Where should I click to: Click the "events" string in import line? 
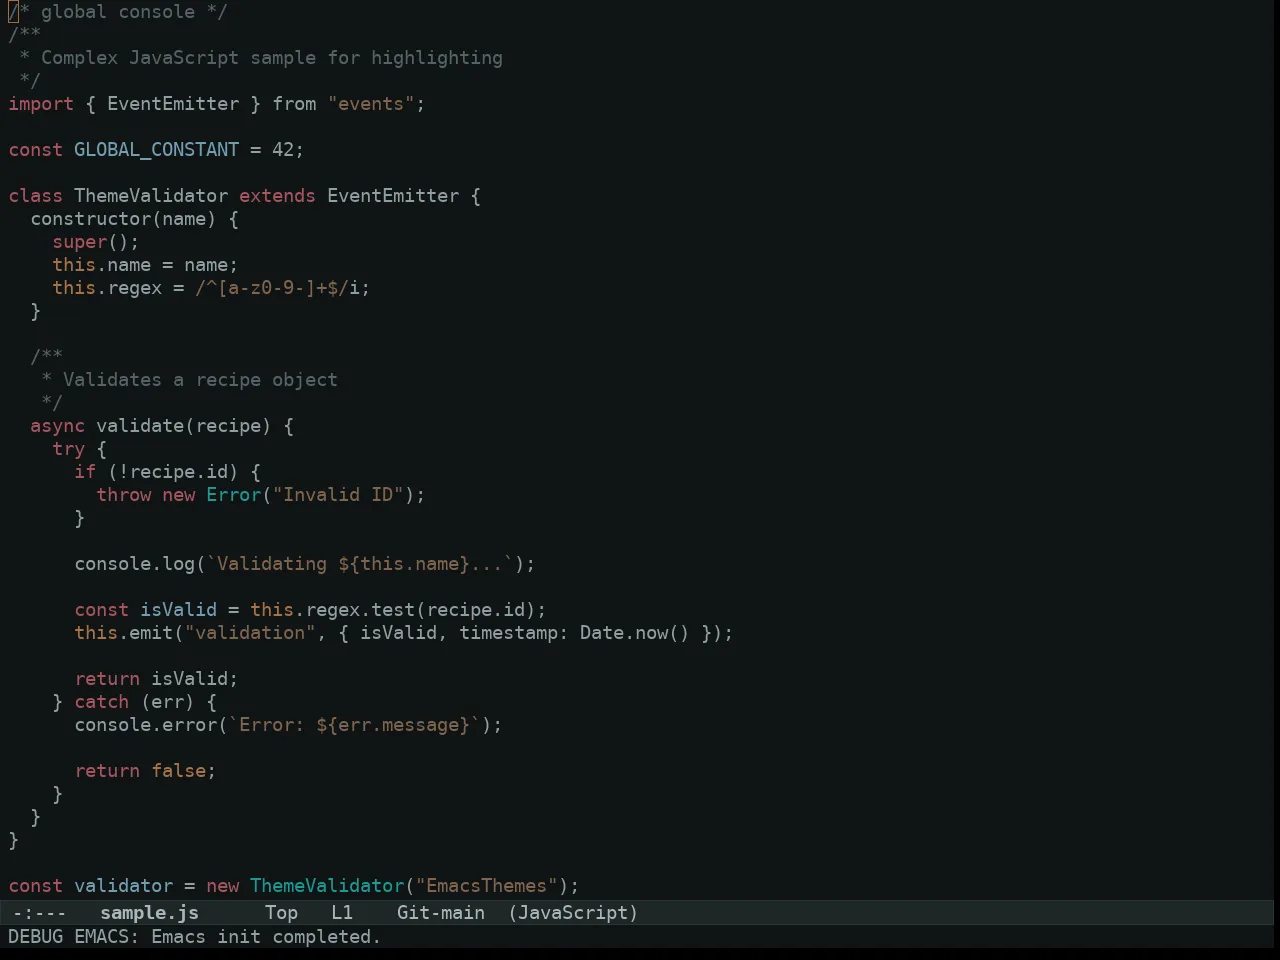[371, 104]
